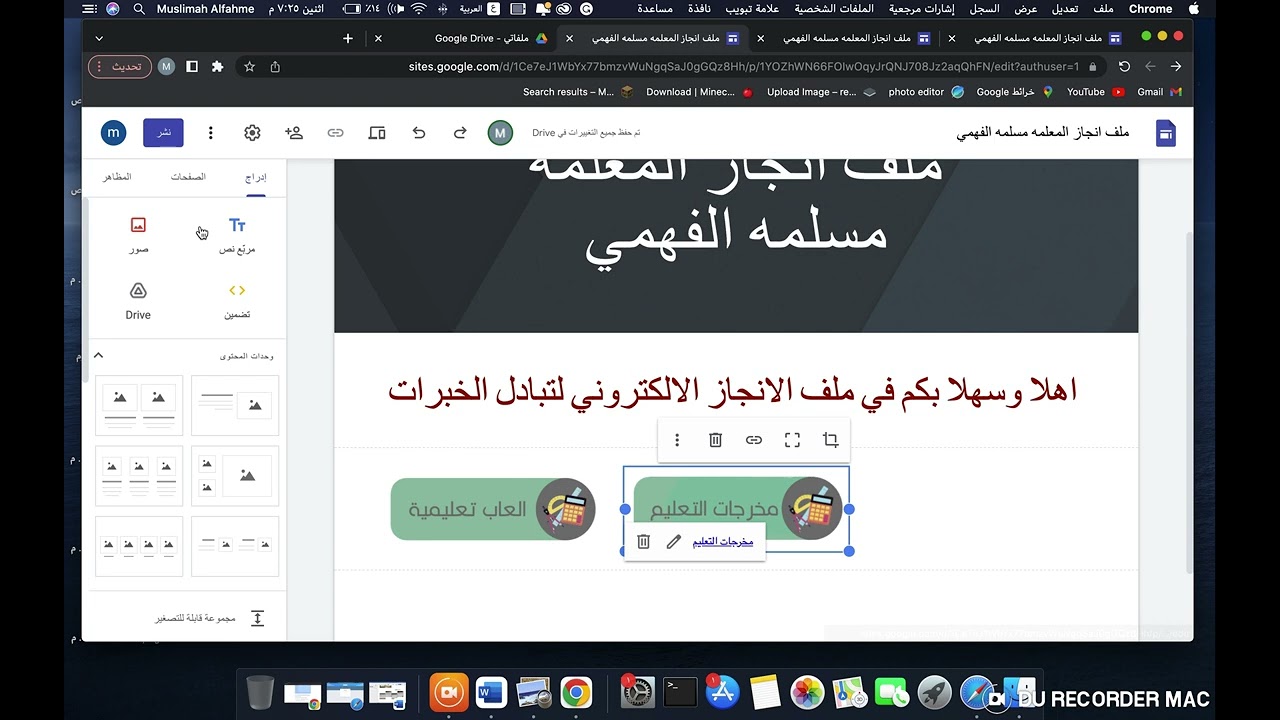Open the YouTube bookmark
This screenshot has height=720, width=1280.
pyautogui.click(x=1094, y=92)
